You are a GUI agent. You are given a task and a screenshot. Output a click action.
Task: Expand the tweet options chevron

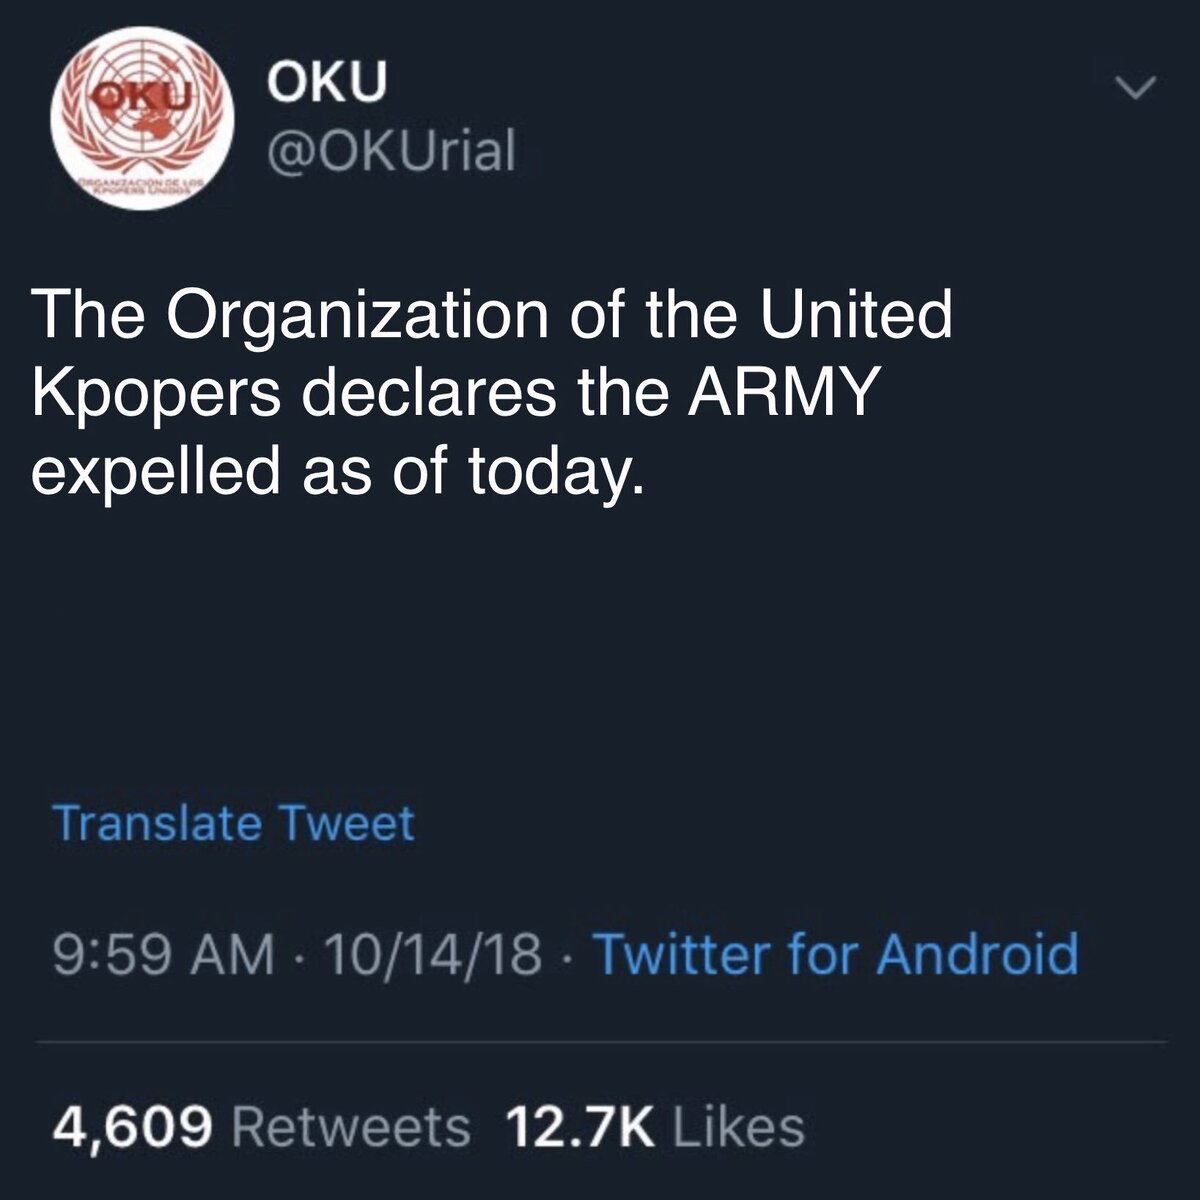coord(1136,89)
